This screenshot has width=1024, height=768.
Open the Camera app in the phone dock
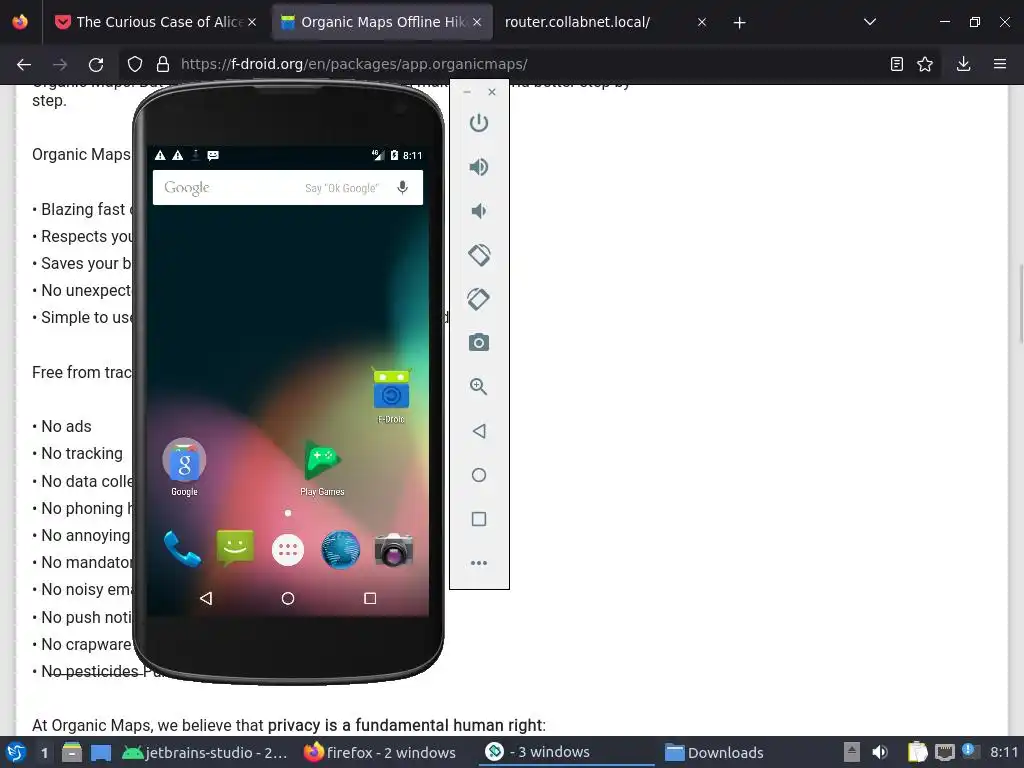pyautogui.click(x=394, y=550)
